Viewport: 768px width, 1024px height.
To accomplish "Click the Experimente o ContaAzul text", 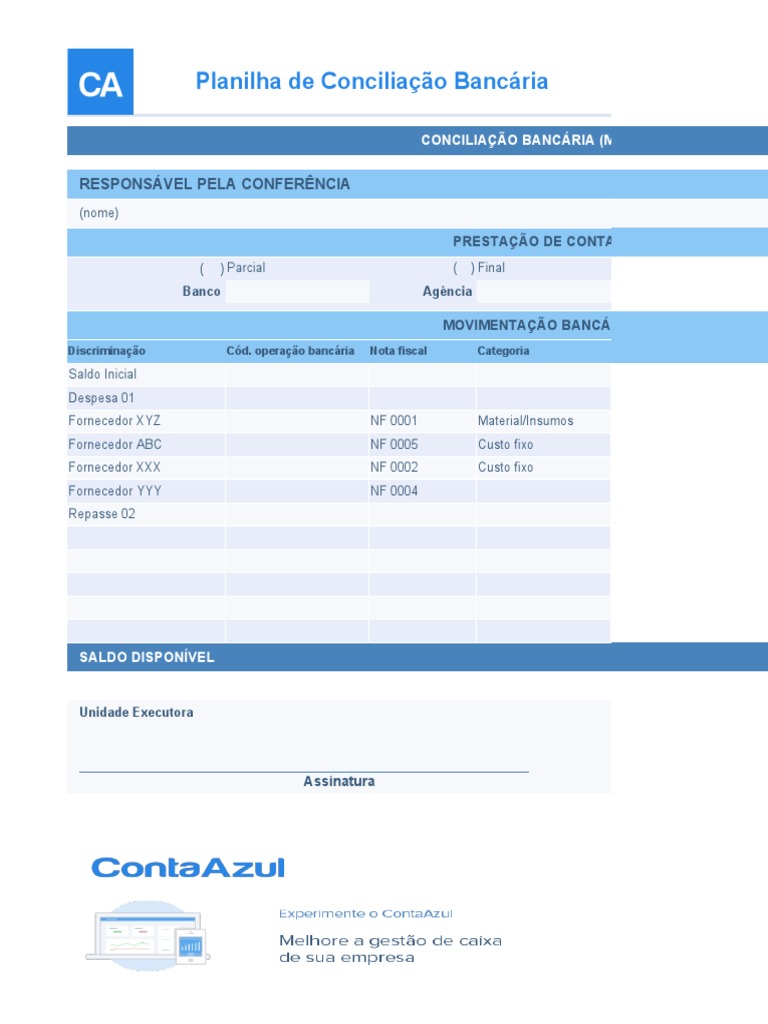I will 366,914.
